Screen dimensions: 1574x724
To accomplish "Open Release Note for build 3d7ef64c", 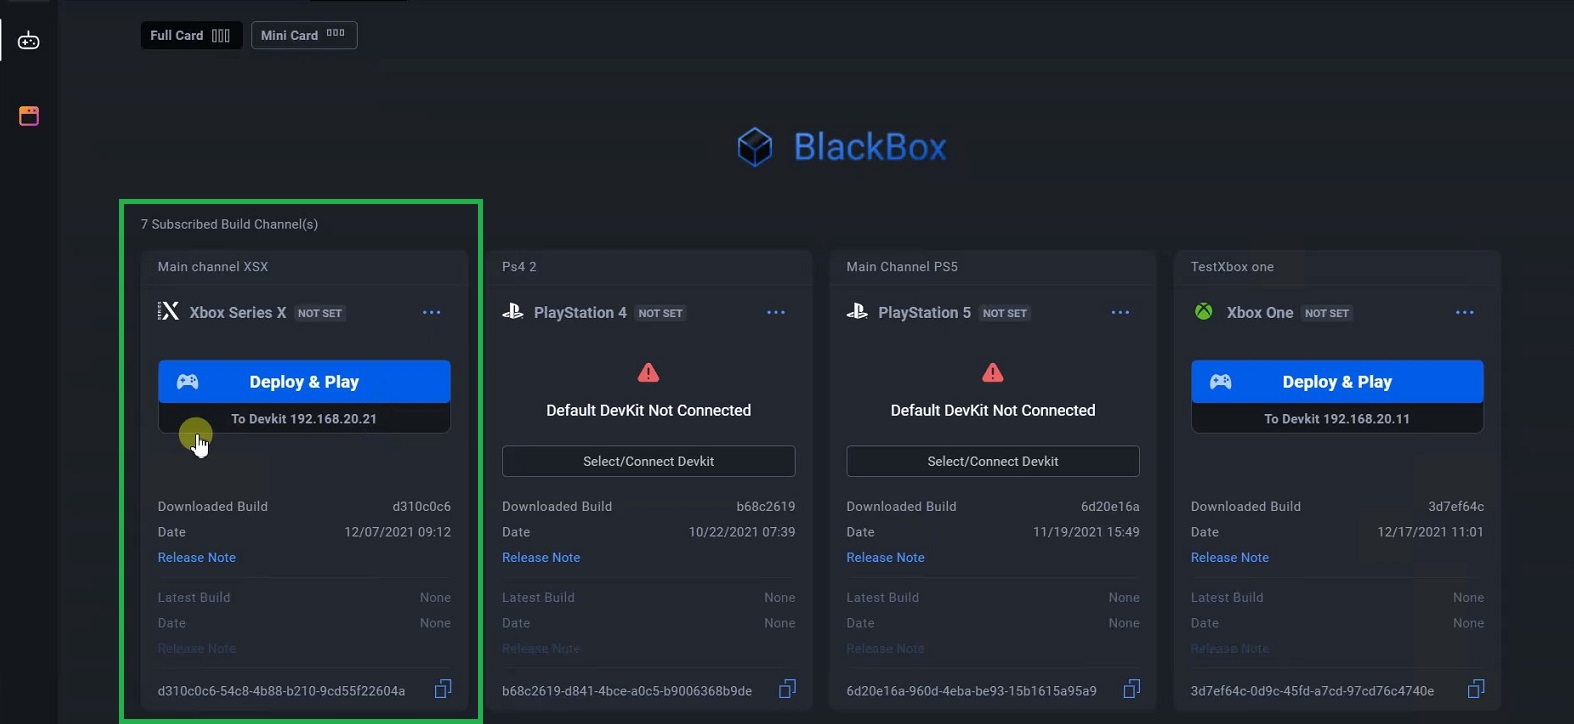I will (1230, 558).
